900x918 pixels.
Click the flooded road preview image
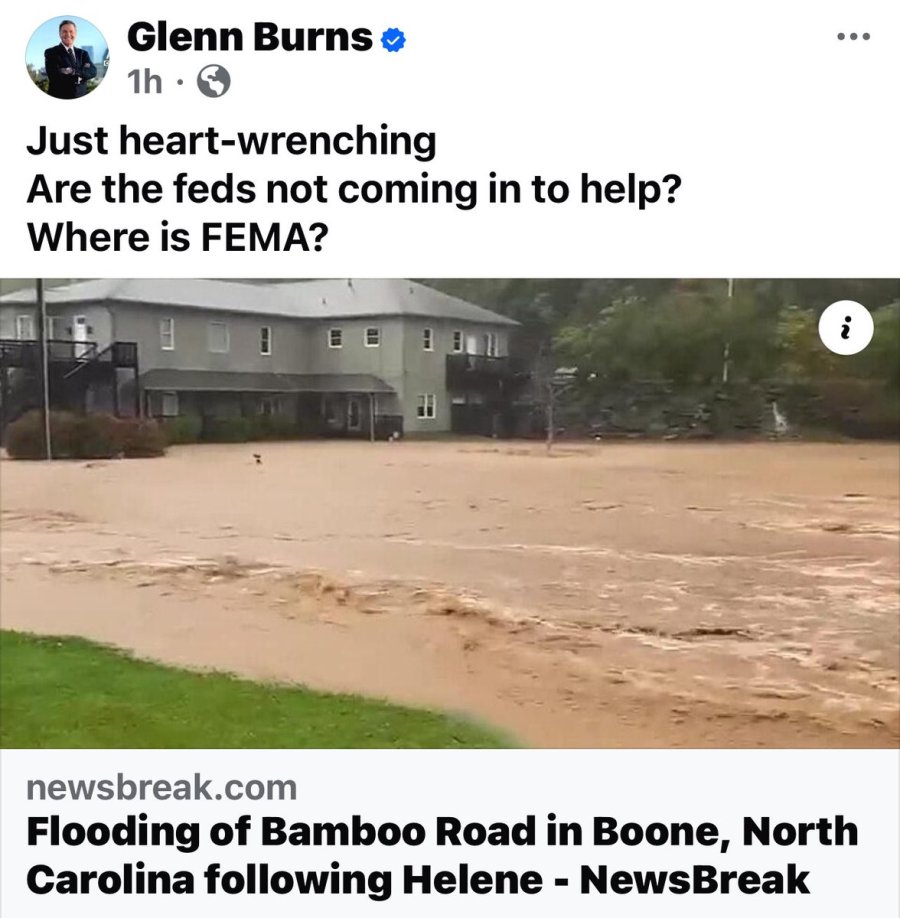(x=450, y=513)
